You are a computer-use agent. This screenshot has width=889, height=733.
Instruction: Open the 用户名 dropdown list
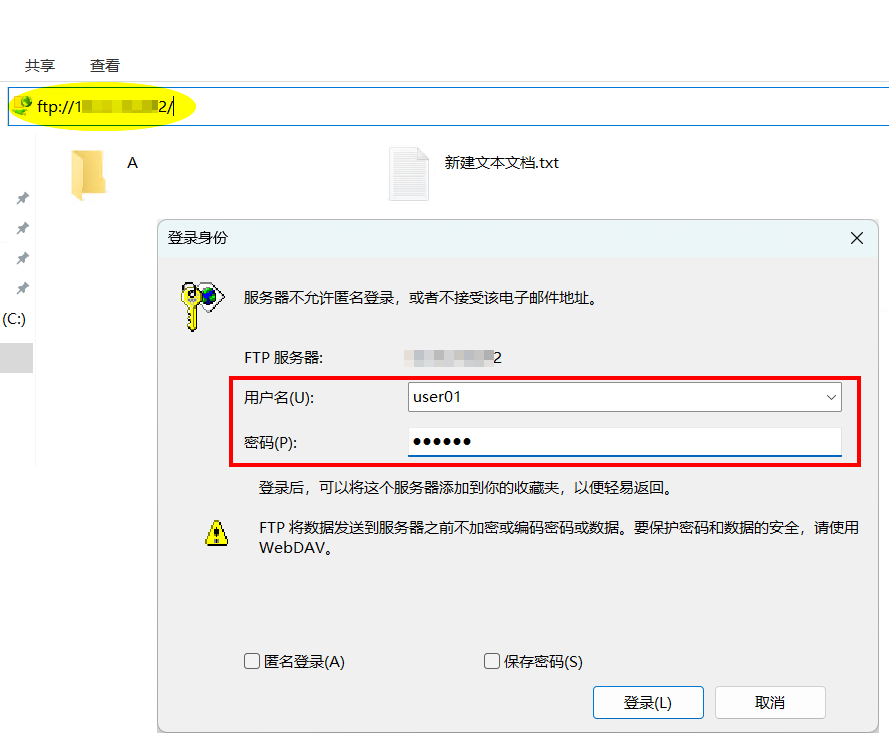[x=832, y=397]
